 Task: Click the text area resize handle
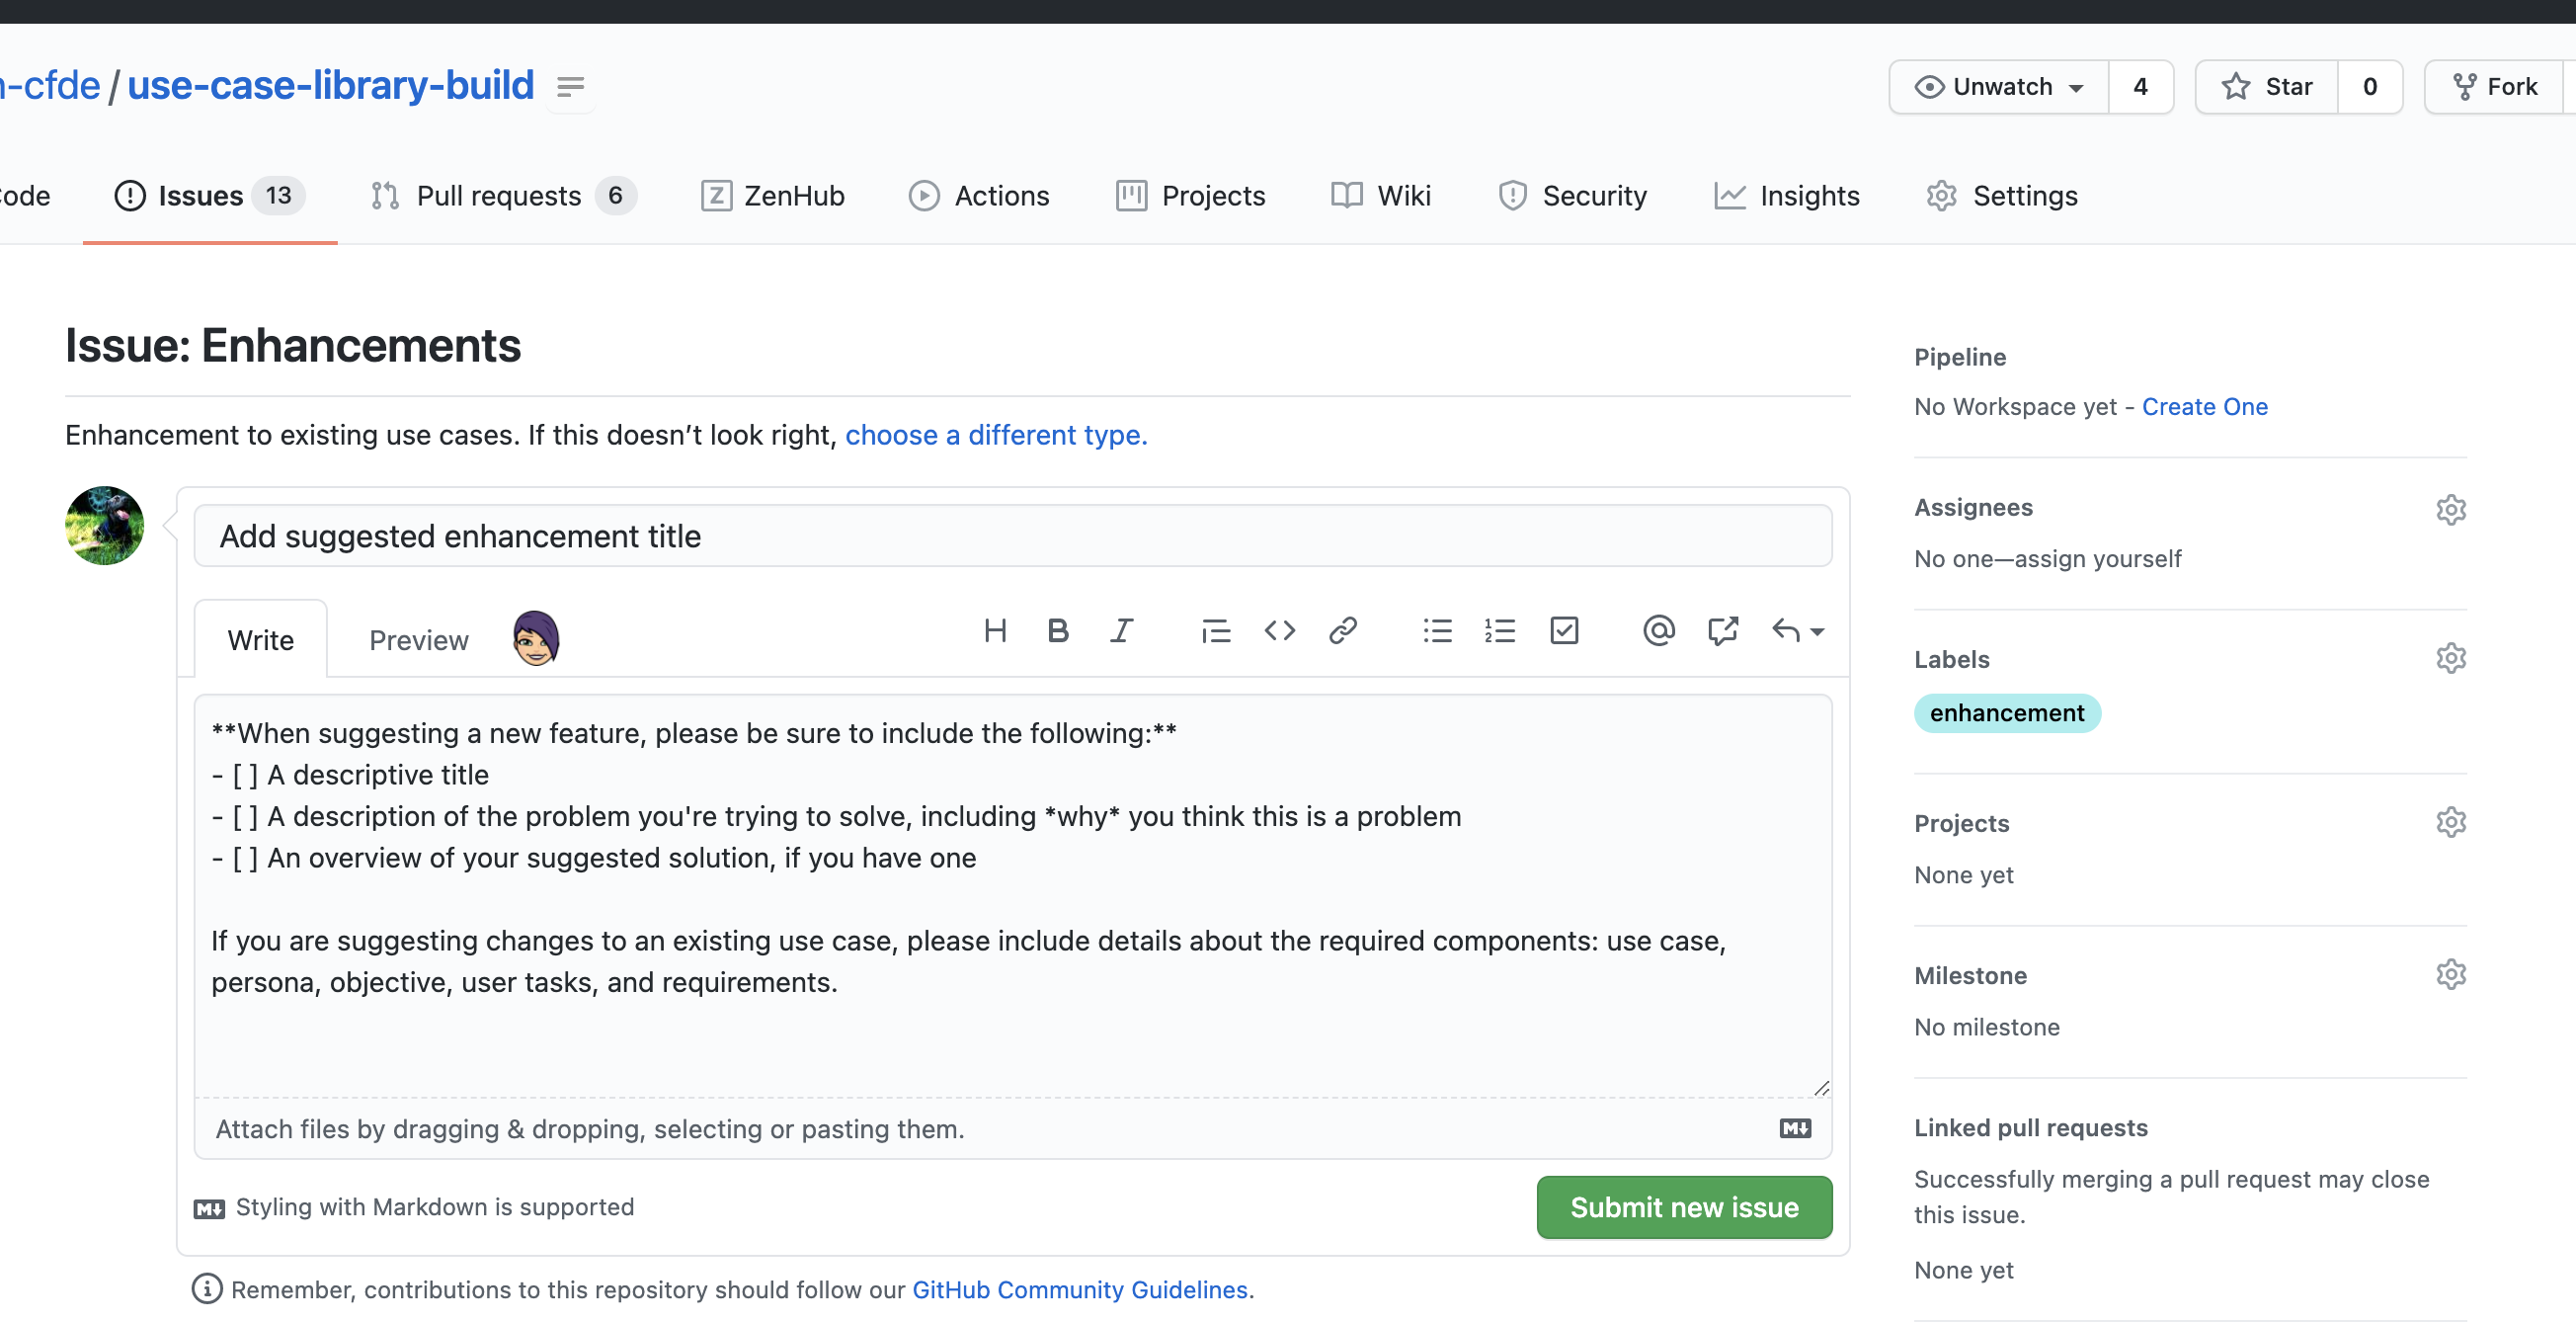pyautogui.click(x=1821, y=1088)
